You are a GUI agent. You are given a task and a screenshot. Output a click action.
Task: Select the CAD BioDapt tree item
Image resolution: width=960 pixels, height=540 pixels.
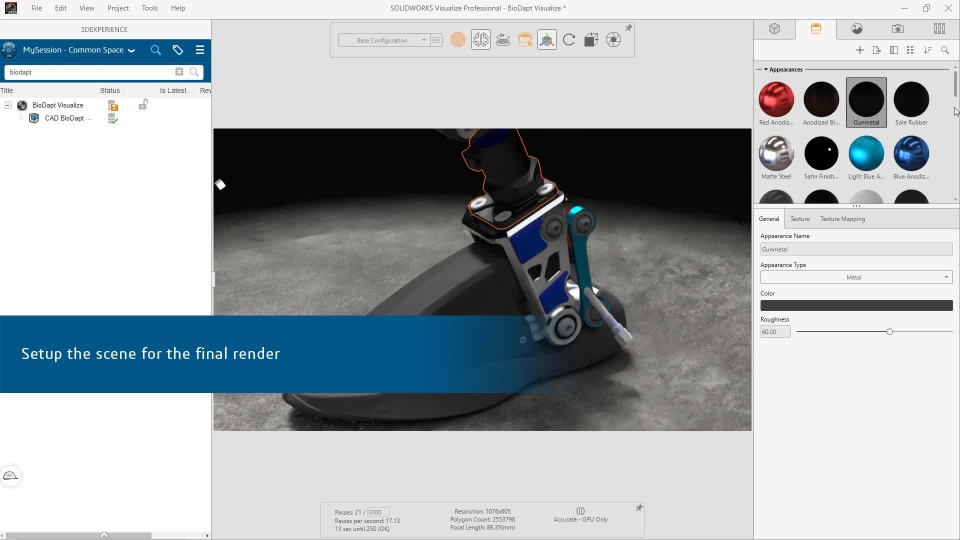pyautogui.click(x=67, y=118)
